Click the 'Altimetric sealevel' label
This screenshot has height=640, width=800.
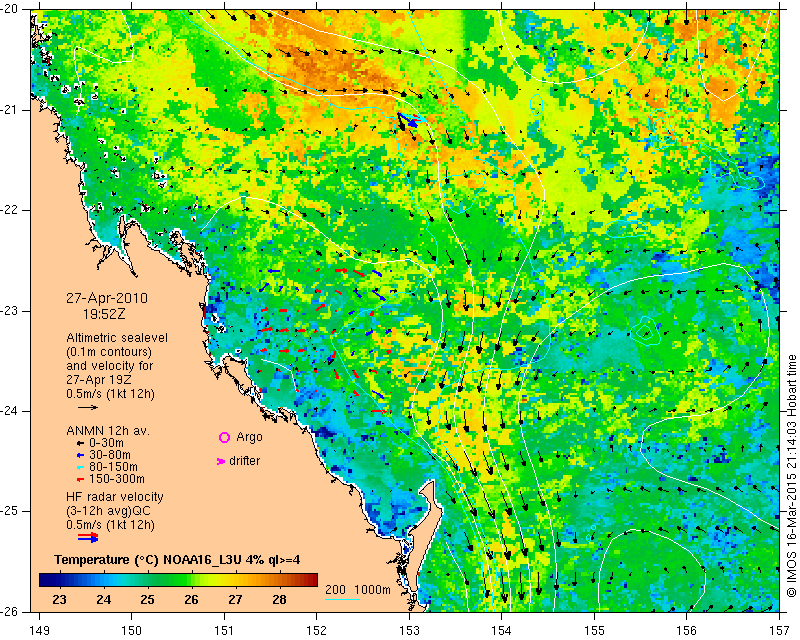117,338
